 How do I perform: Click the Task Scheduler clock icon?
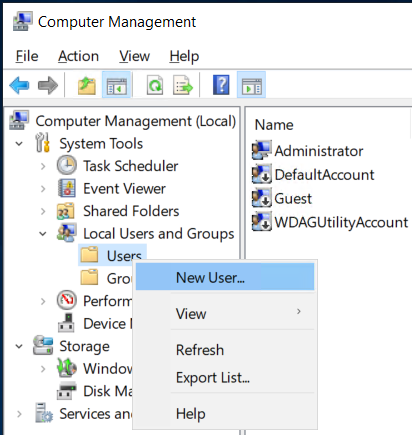click(x=67, y=166)
